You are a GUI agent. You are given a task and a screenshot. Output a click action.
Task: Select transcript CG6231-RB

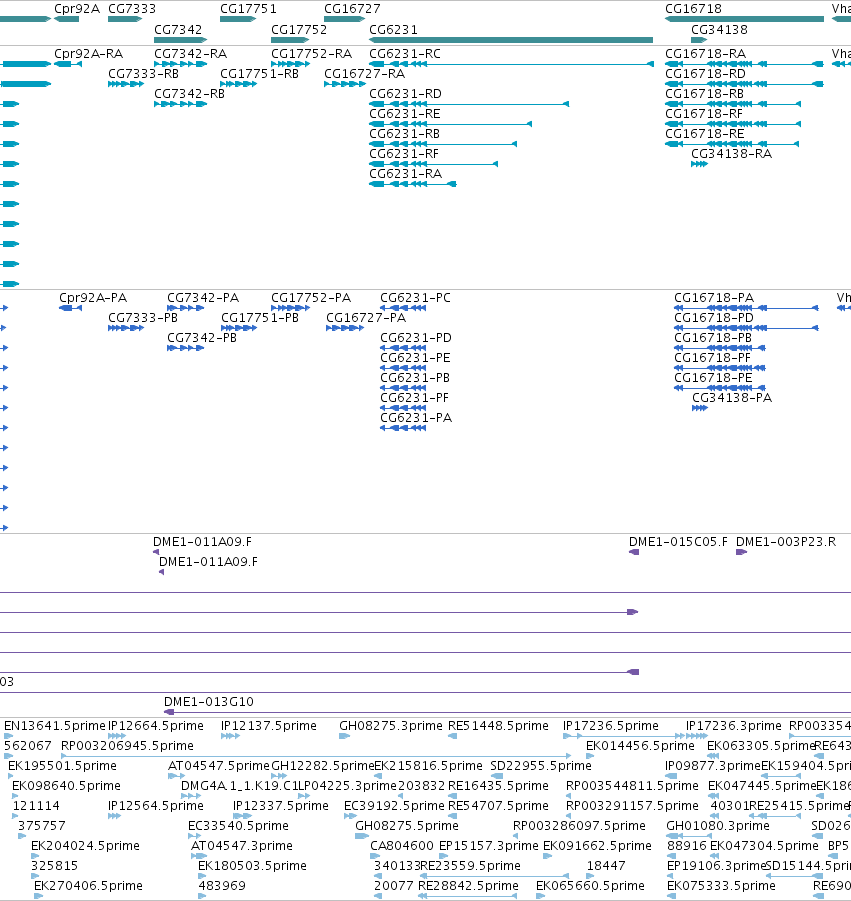[x=405, y=134]
